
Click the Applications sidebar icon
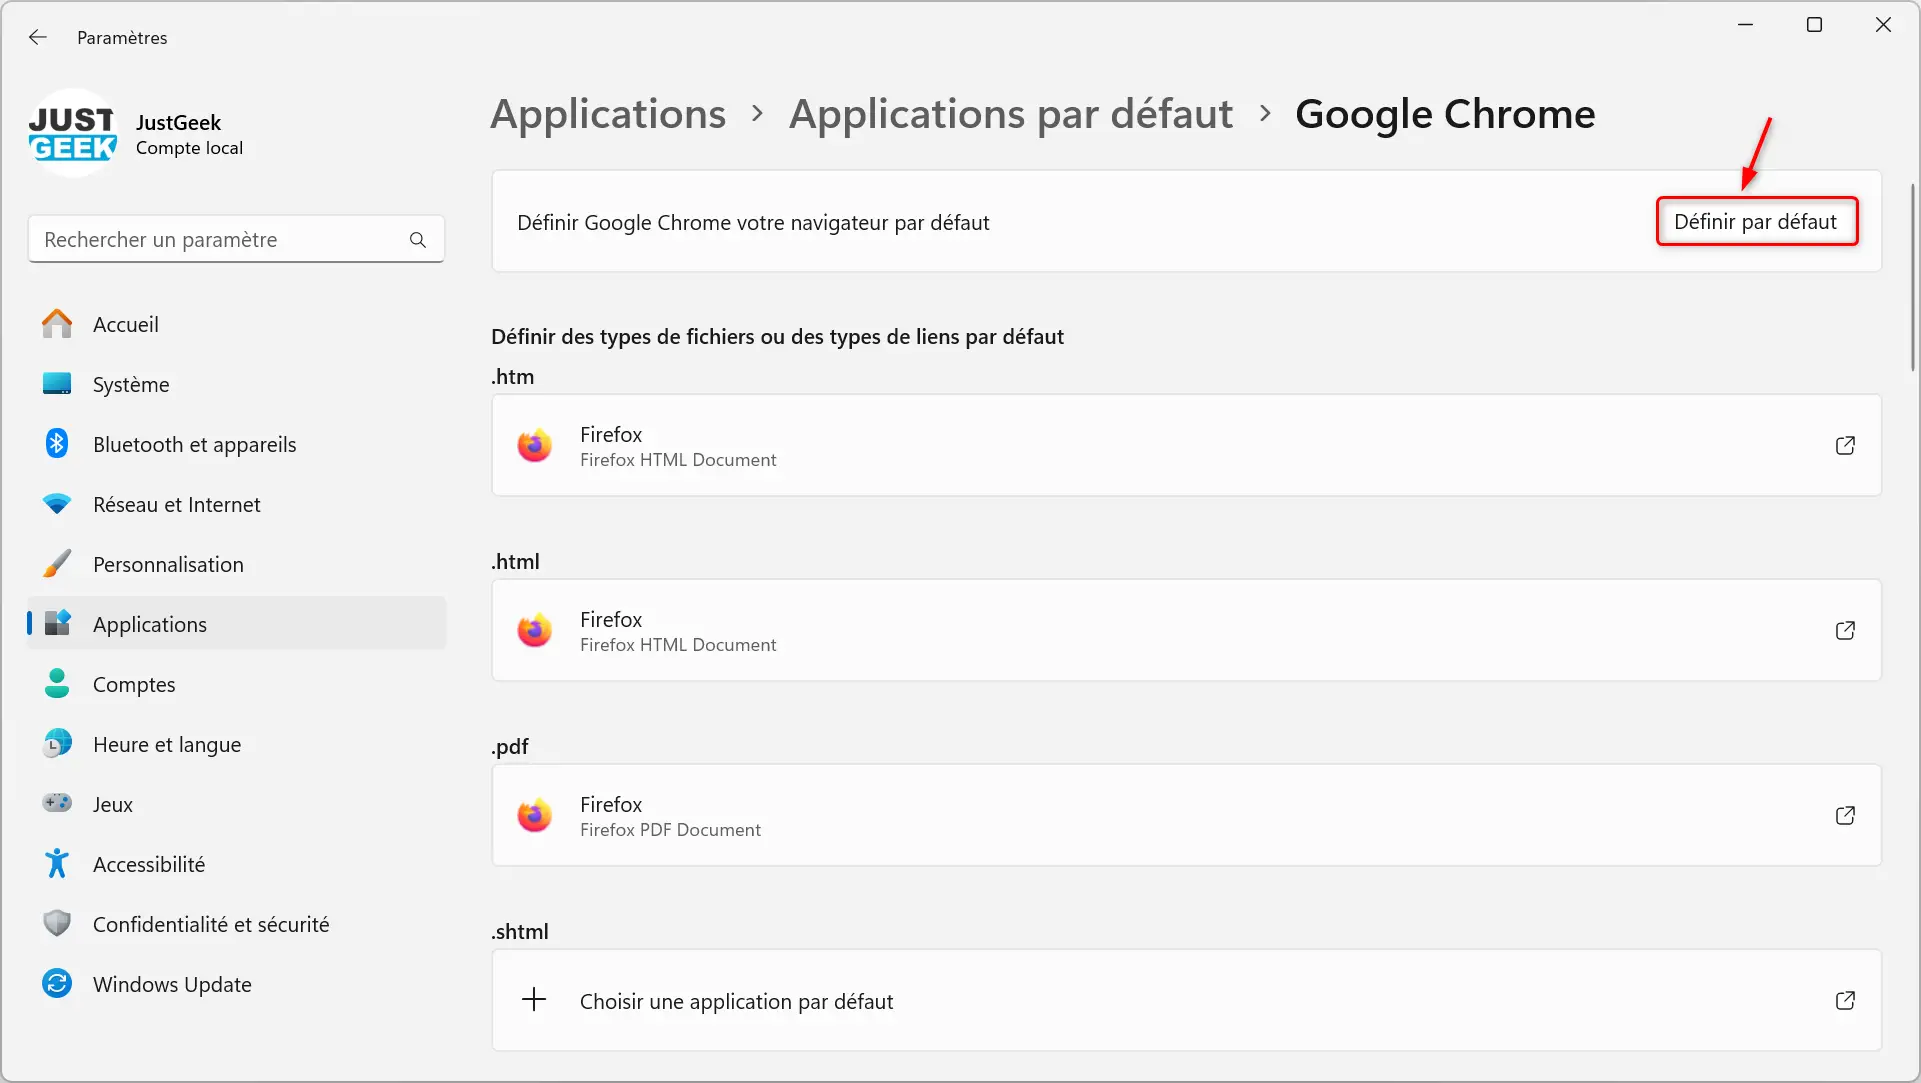[x=57, y=623]
